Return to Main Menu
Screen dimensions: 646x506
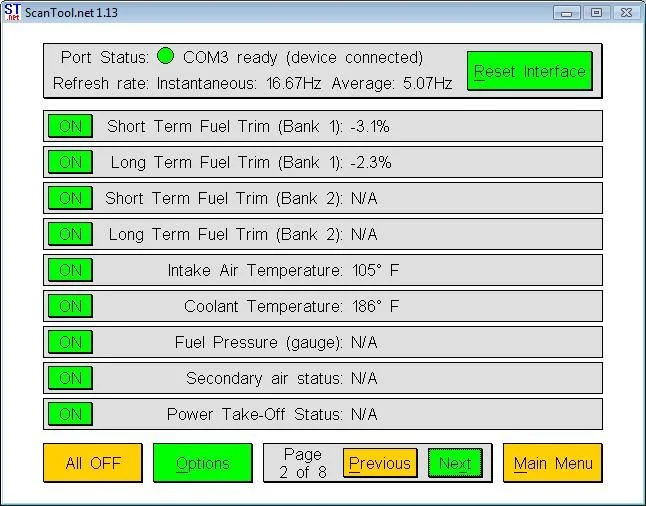tap(552, 463)
